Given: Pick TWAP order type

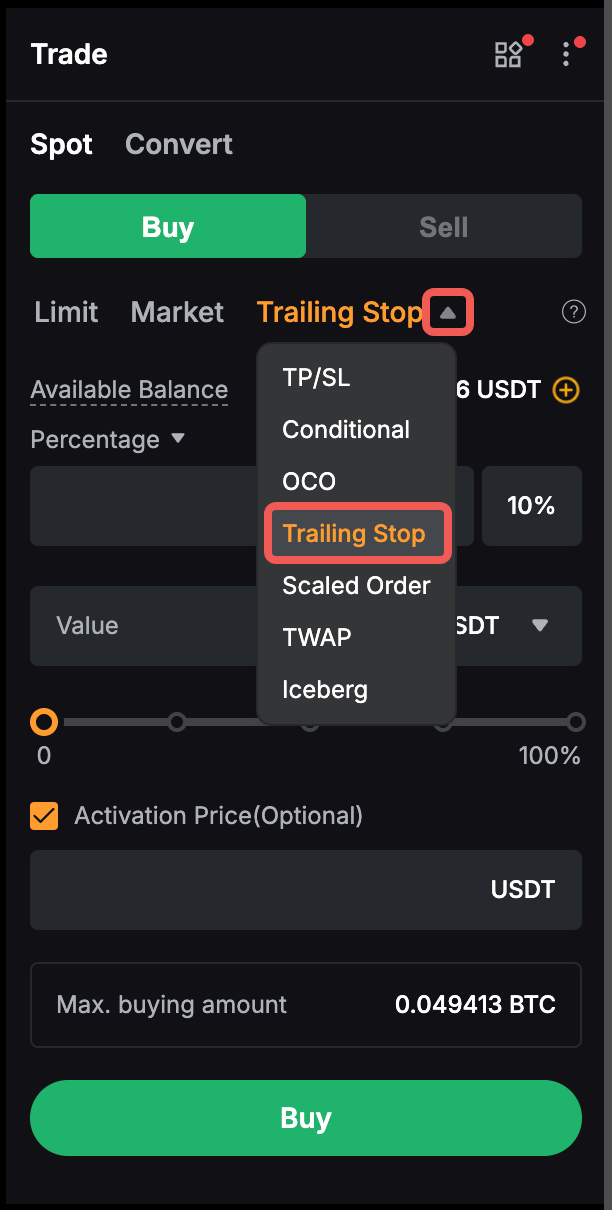Looking at the screenshot, I should click(x=317, y=638).
